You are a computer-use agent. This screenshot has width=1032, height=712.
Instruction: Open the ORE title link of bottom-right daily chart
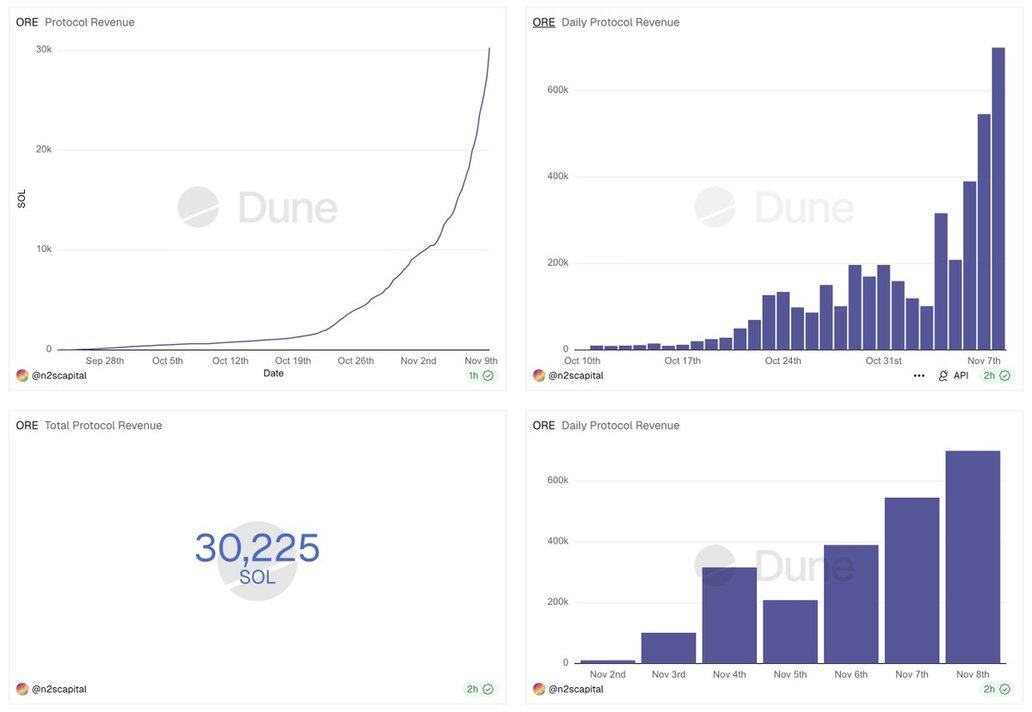coord(544,425)
